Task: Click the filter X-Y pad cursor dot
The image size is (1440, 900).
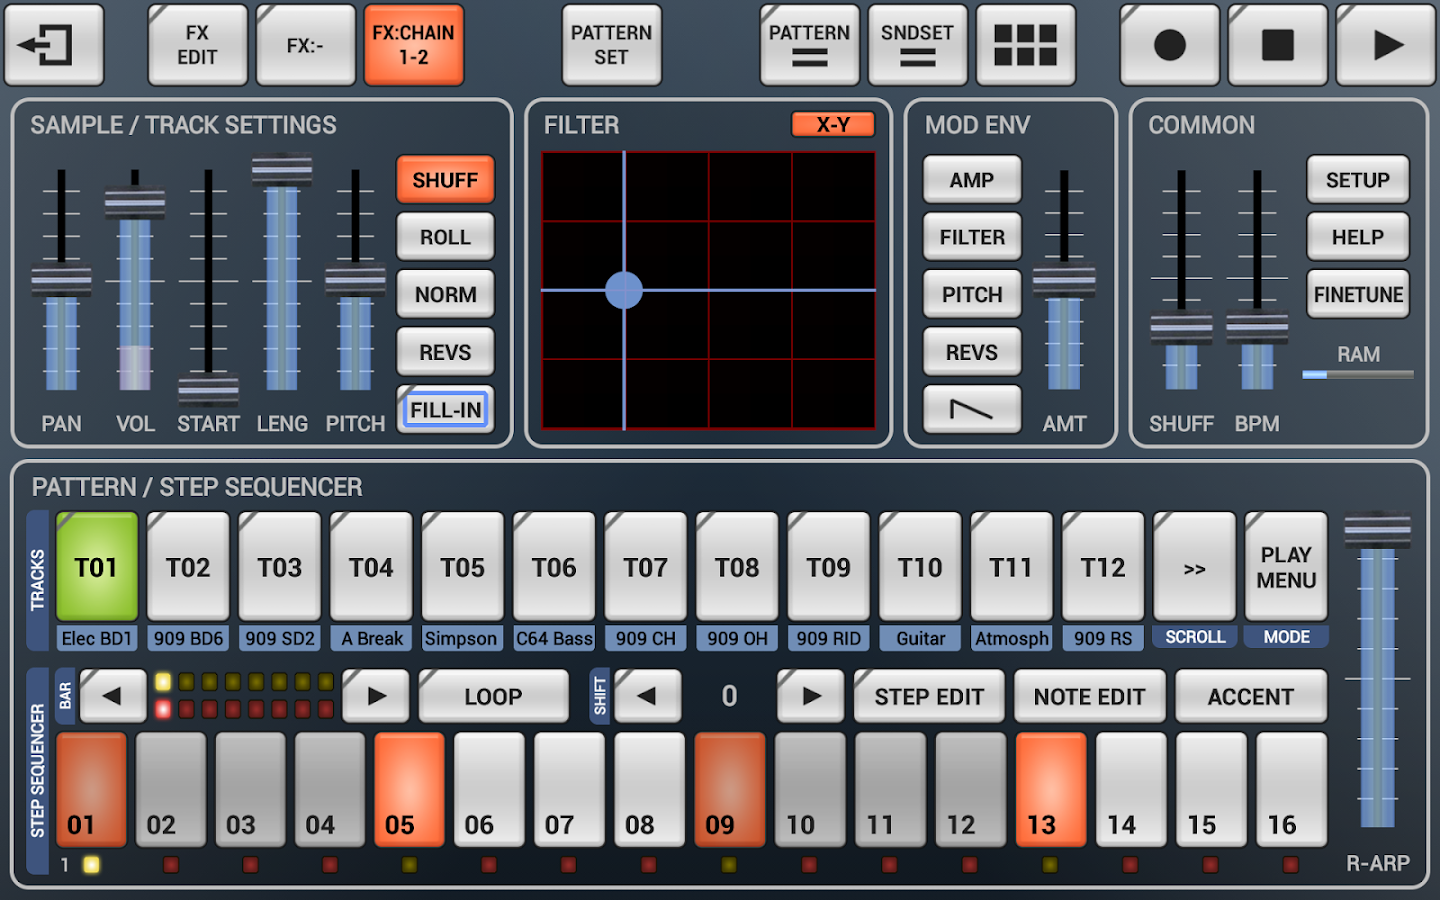Action: (x=624, y=290)
